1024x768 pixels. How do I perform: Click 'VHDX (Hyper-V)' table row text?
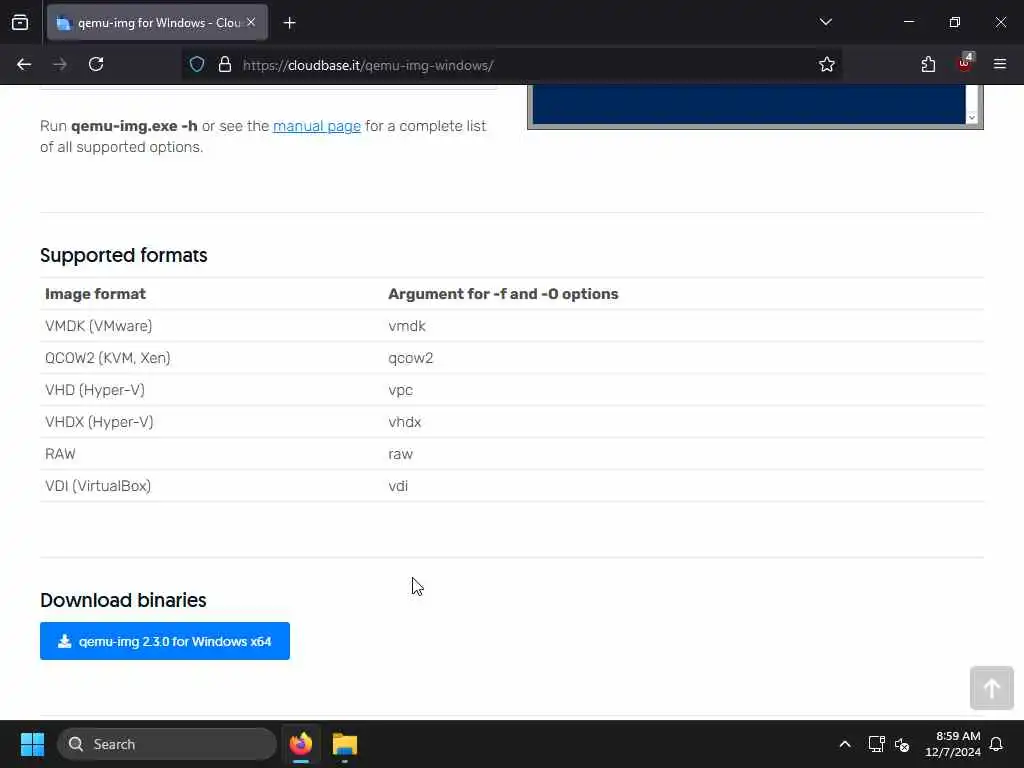(x=99, y=422)
